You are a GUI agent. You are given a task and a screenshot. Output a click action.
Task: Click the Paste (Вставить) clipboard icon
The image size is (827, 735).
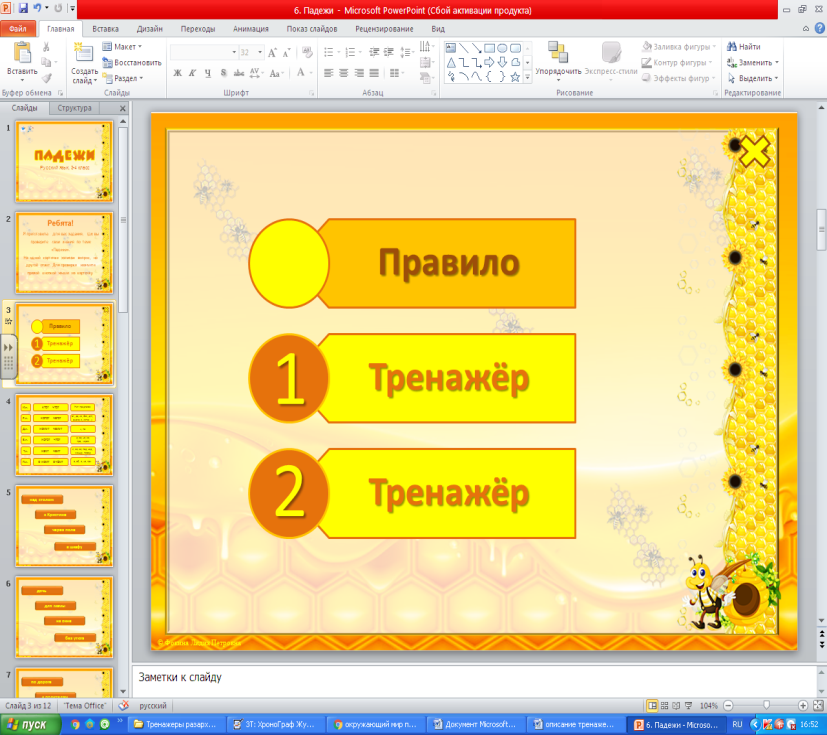(22, 53)
